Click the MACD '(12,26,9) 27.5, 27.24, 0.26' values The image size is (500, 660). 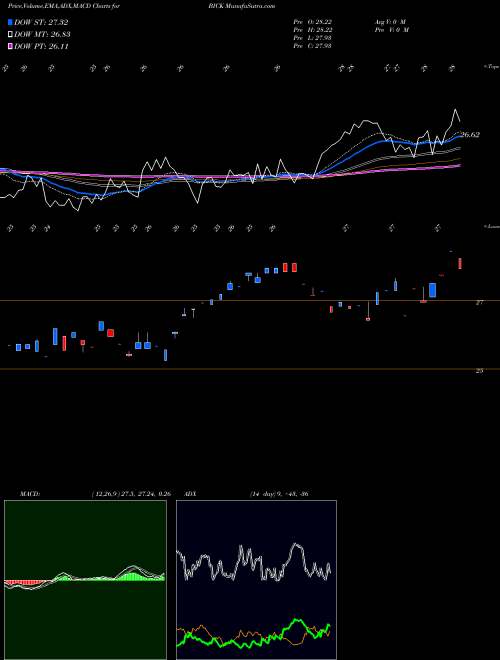coord(131,494)
